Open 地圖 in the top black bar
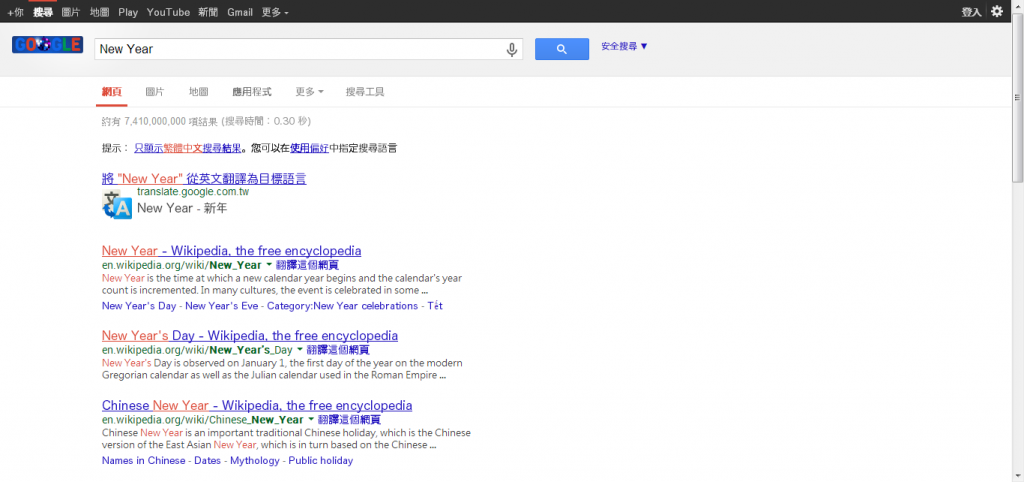The width and height of the screenshot is (1024, 482). coord(99,12)
